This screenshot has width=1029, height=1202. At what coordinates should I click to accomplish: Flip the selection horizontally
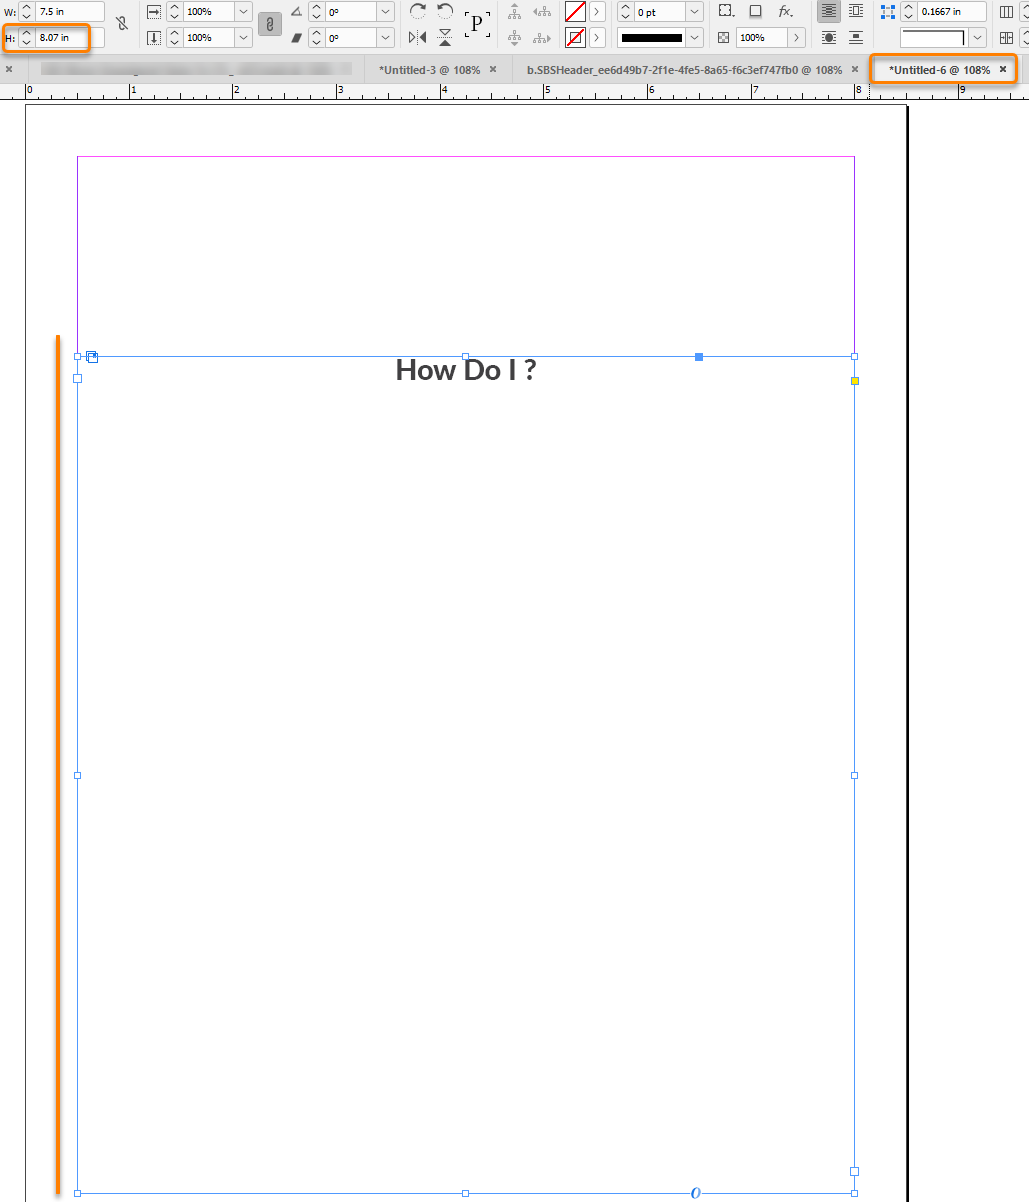click(418, 35)
